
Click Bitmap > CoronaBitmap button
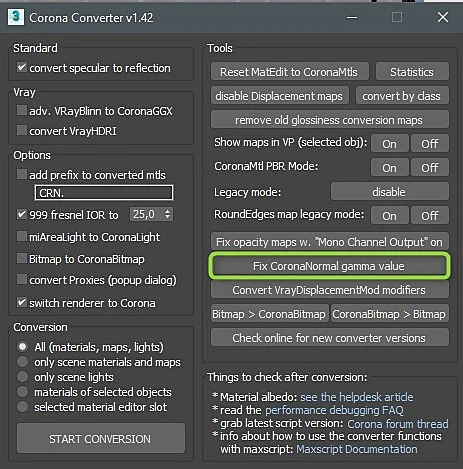tap(270, 314)
